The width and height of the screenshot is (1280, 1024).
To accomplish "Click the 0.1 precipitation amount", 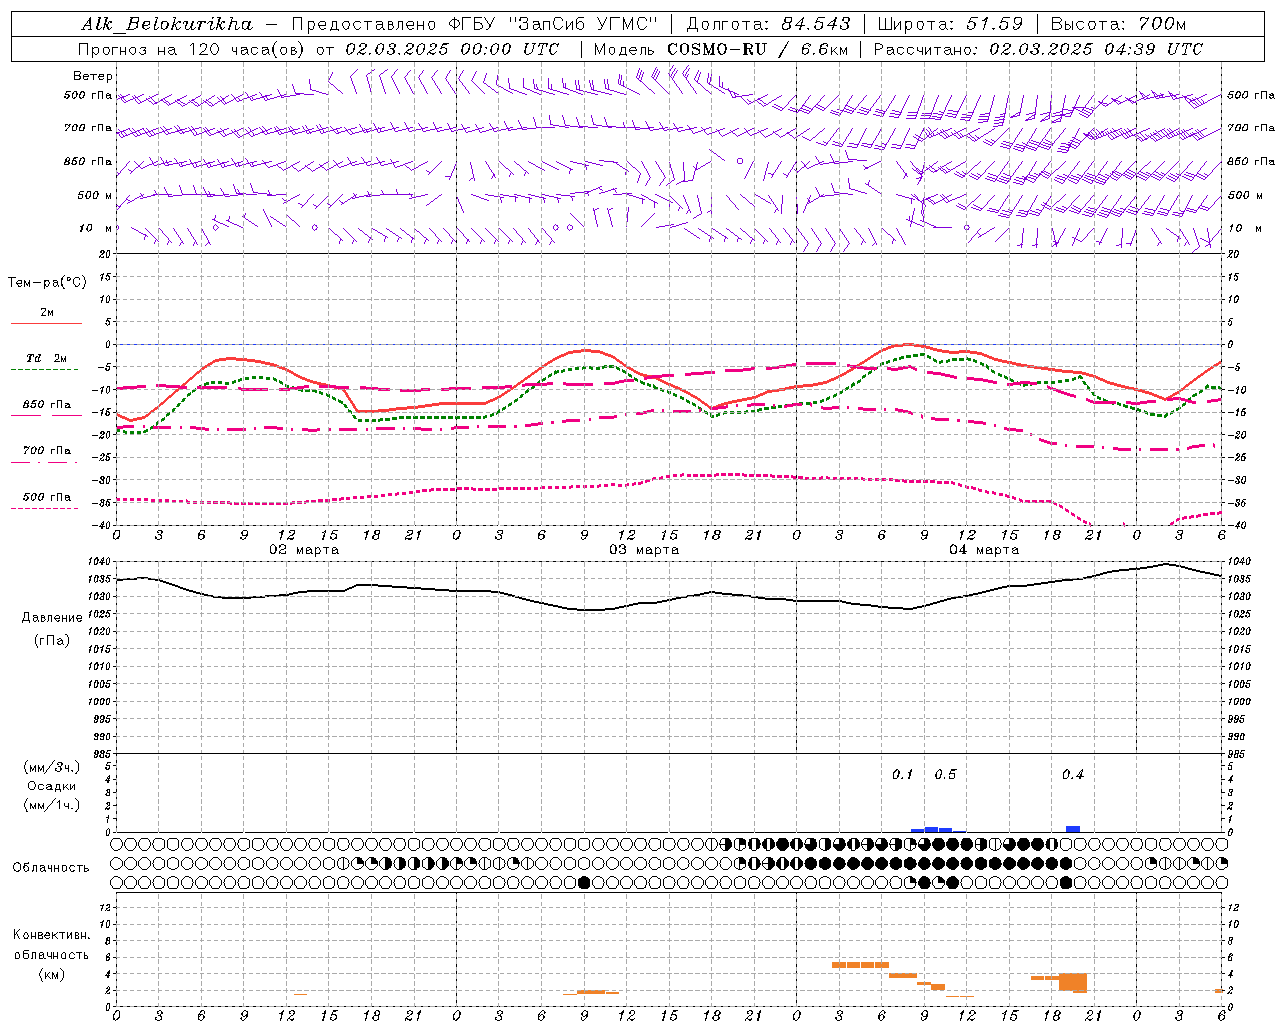I will (x=902, y=774).
